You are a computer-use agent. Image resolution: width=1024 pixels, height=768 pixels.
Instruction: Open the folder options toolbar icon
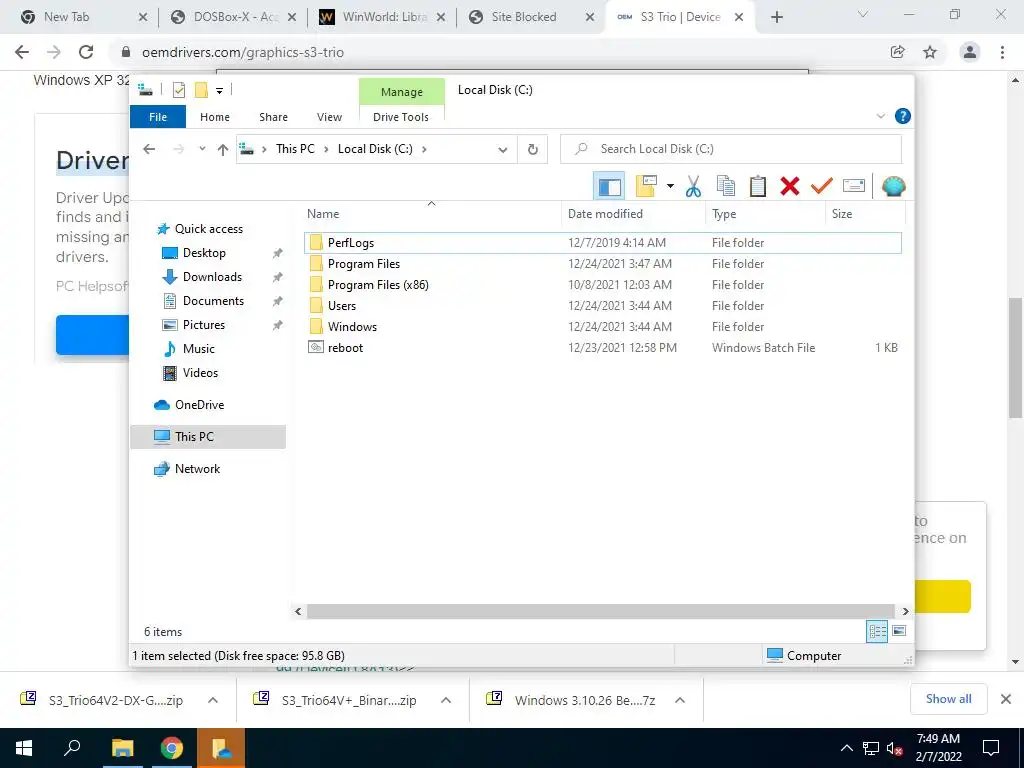(646, 187)
